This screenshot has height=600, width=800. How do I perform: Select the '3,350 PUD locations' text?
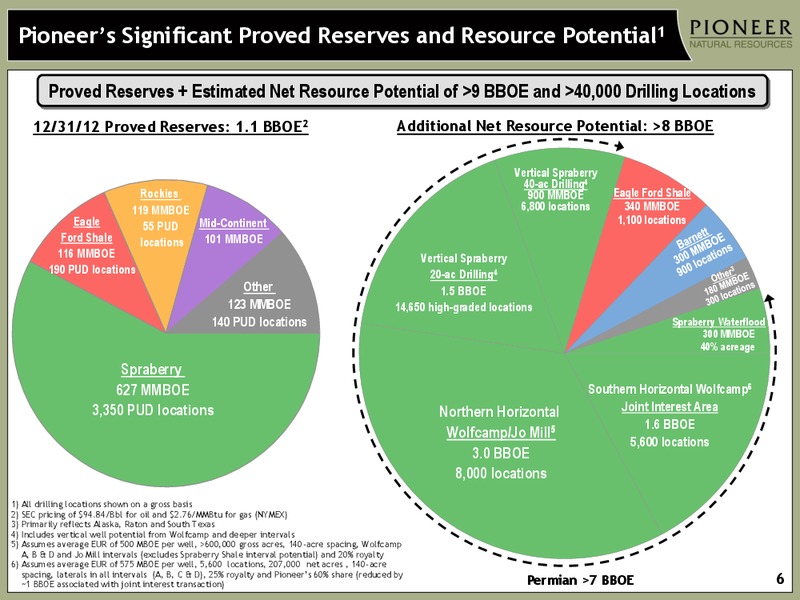click(153, 410)
